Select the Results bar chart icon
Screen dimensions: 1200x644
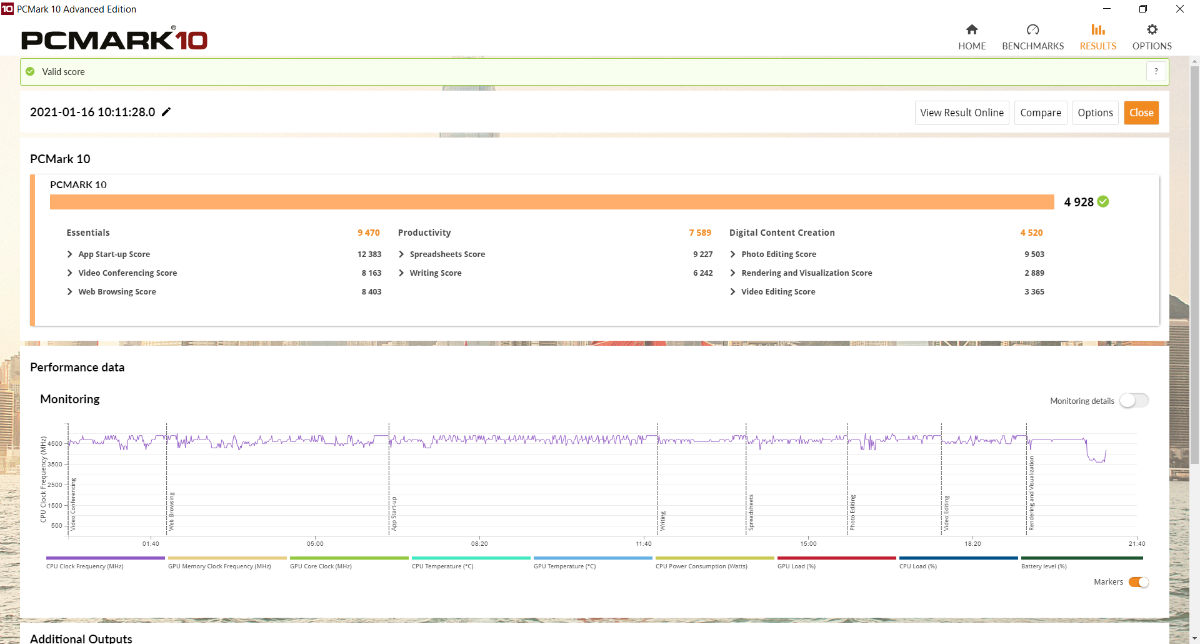pos(1098,30)
